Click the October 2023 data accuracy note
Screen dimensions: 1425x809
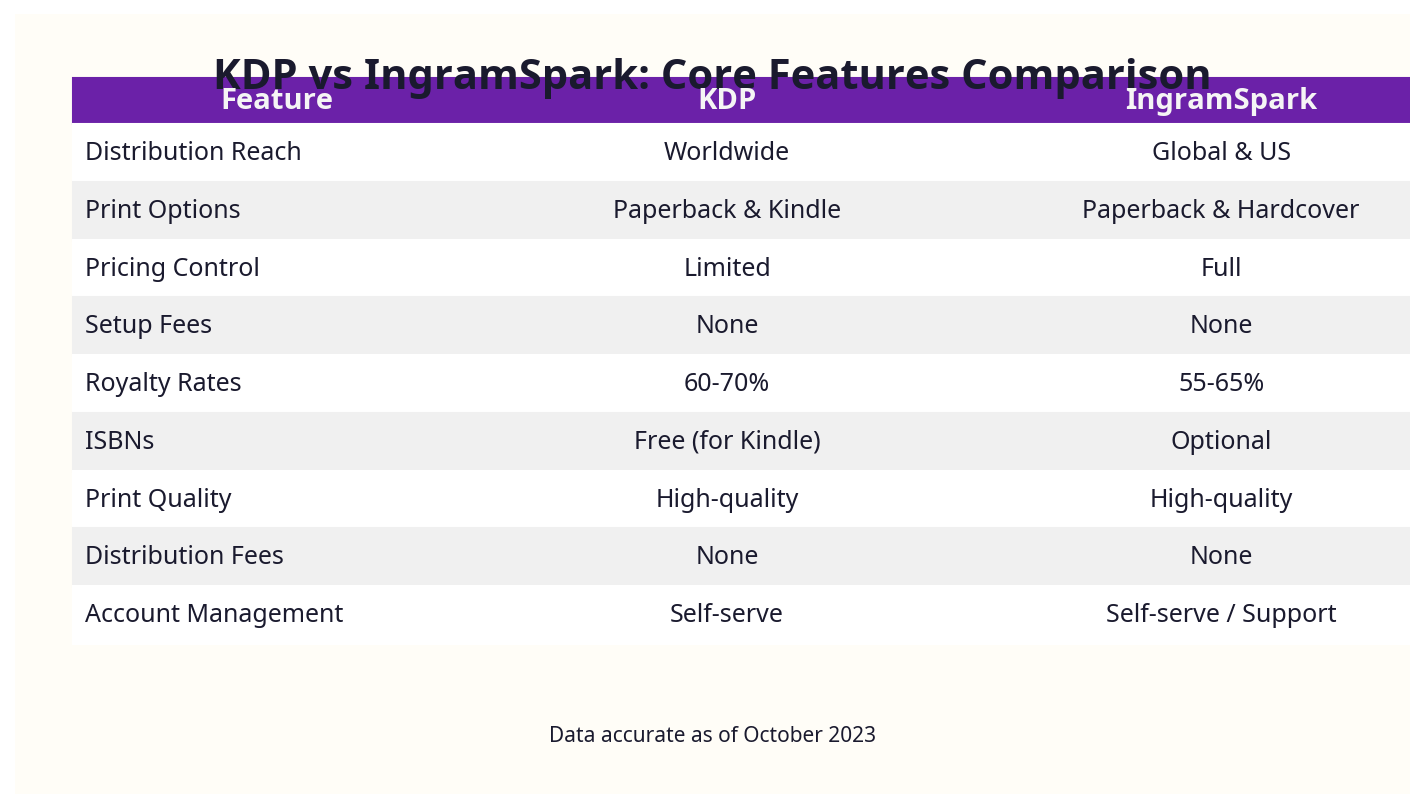pyautogui.click(x=712, y=734)
